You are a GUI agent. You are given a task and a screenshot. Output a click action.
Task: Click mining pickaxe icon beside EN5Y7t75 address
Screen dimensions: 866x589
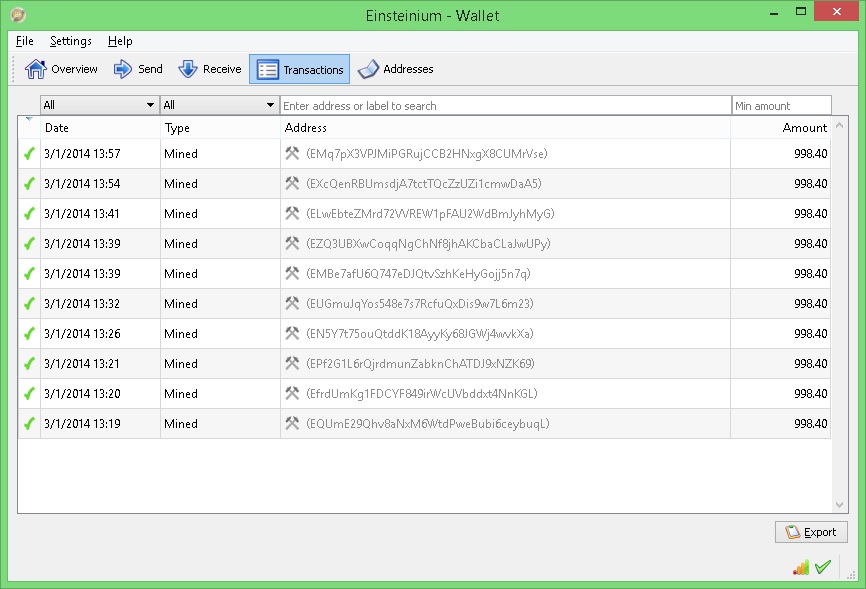[x=292, y=333]
